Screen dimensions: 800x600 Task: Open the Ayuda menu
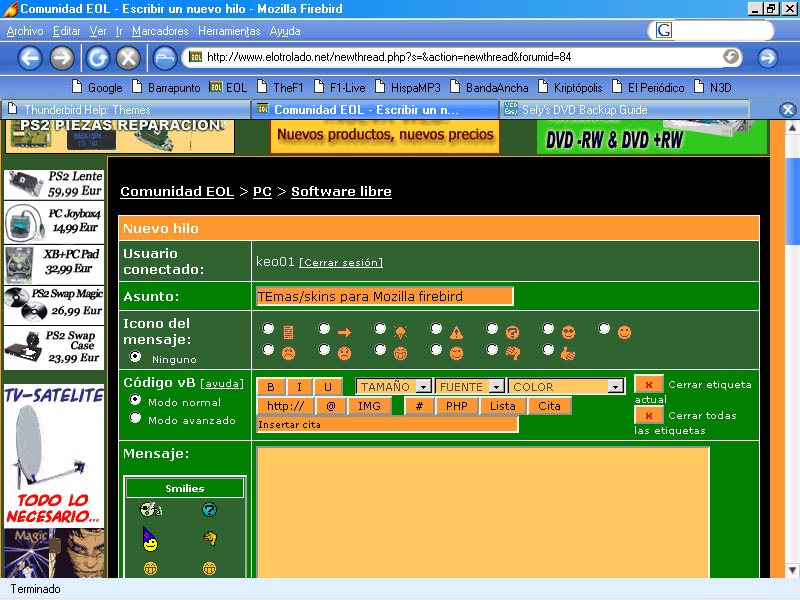pos(285,31)
